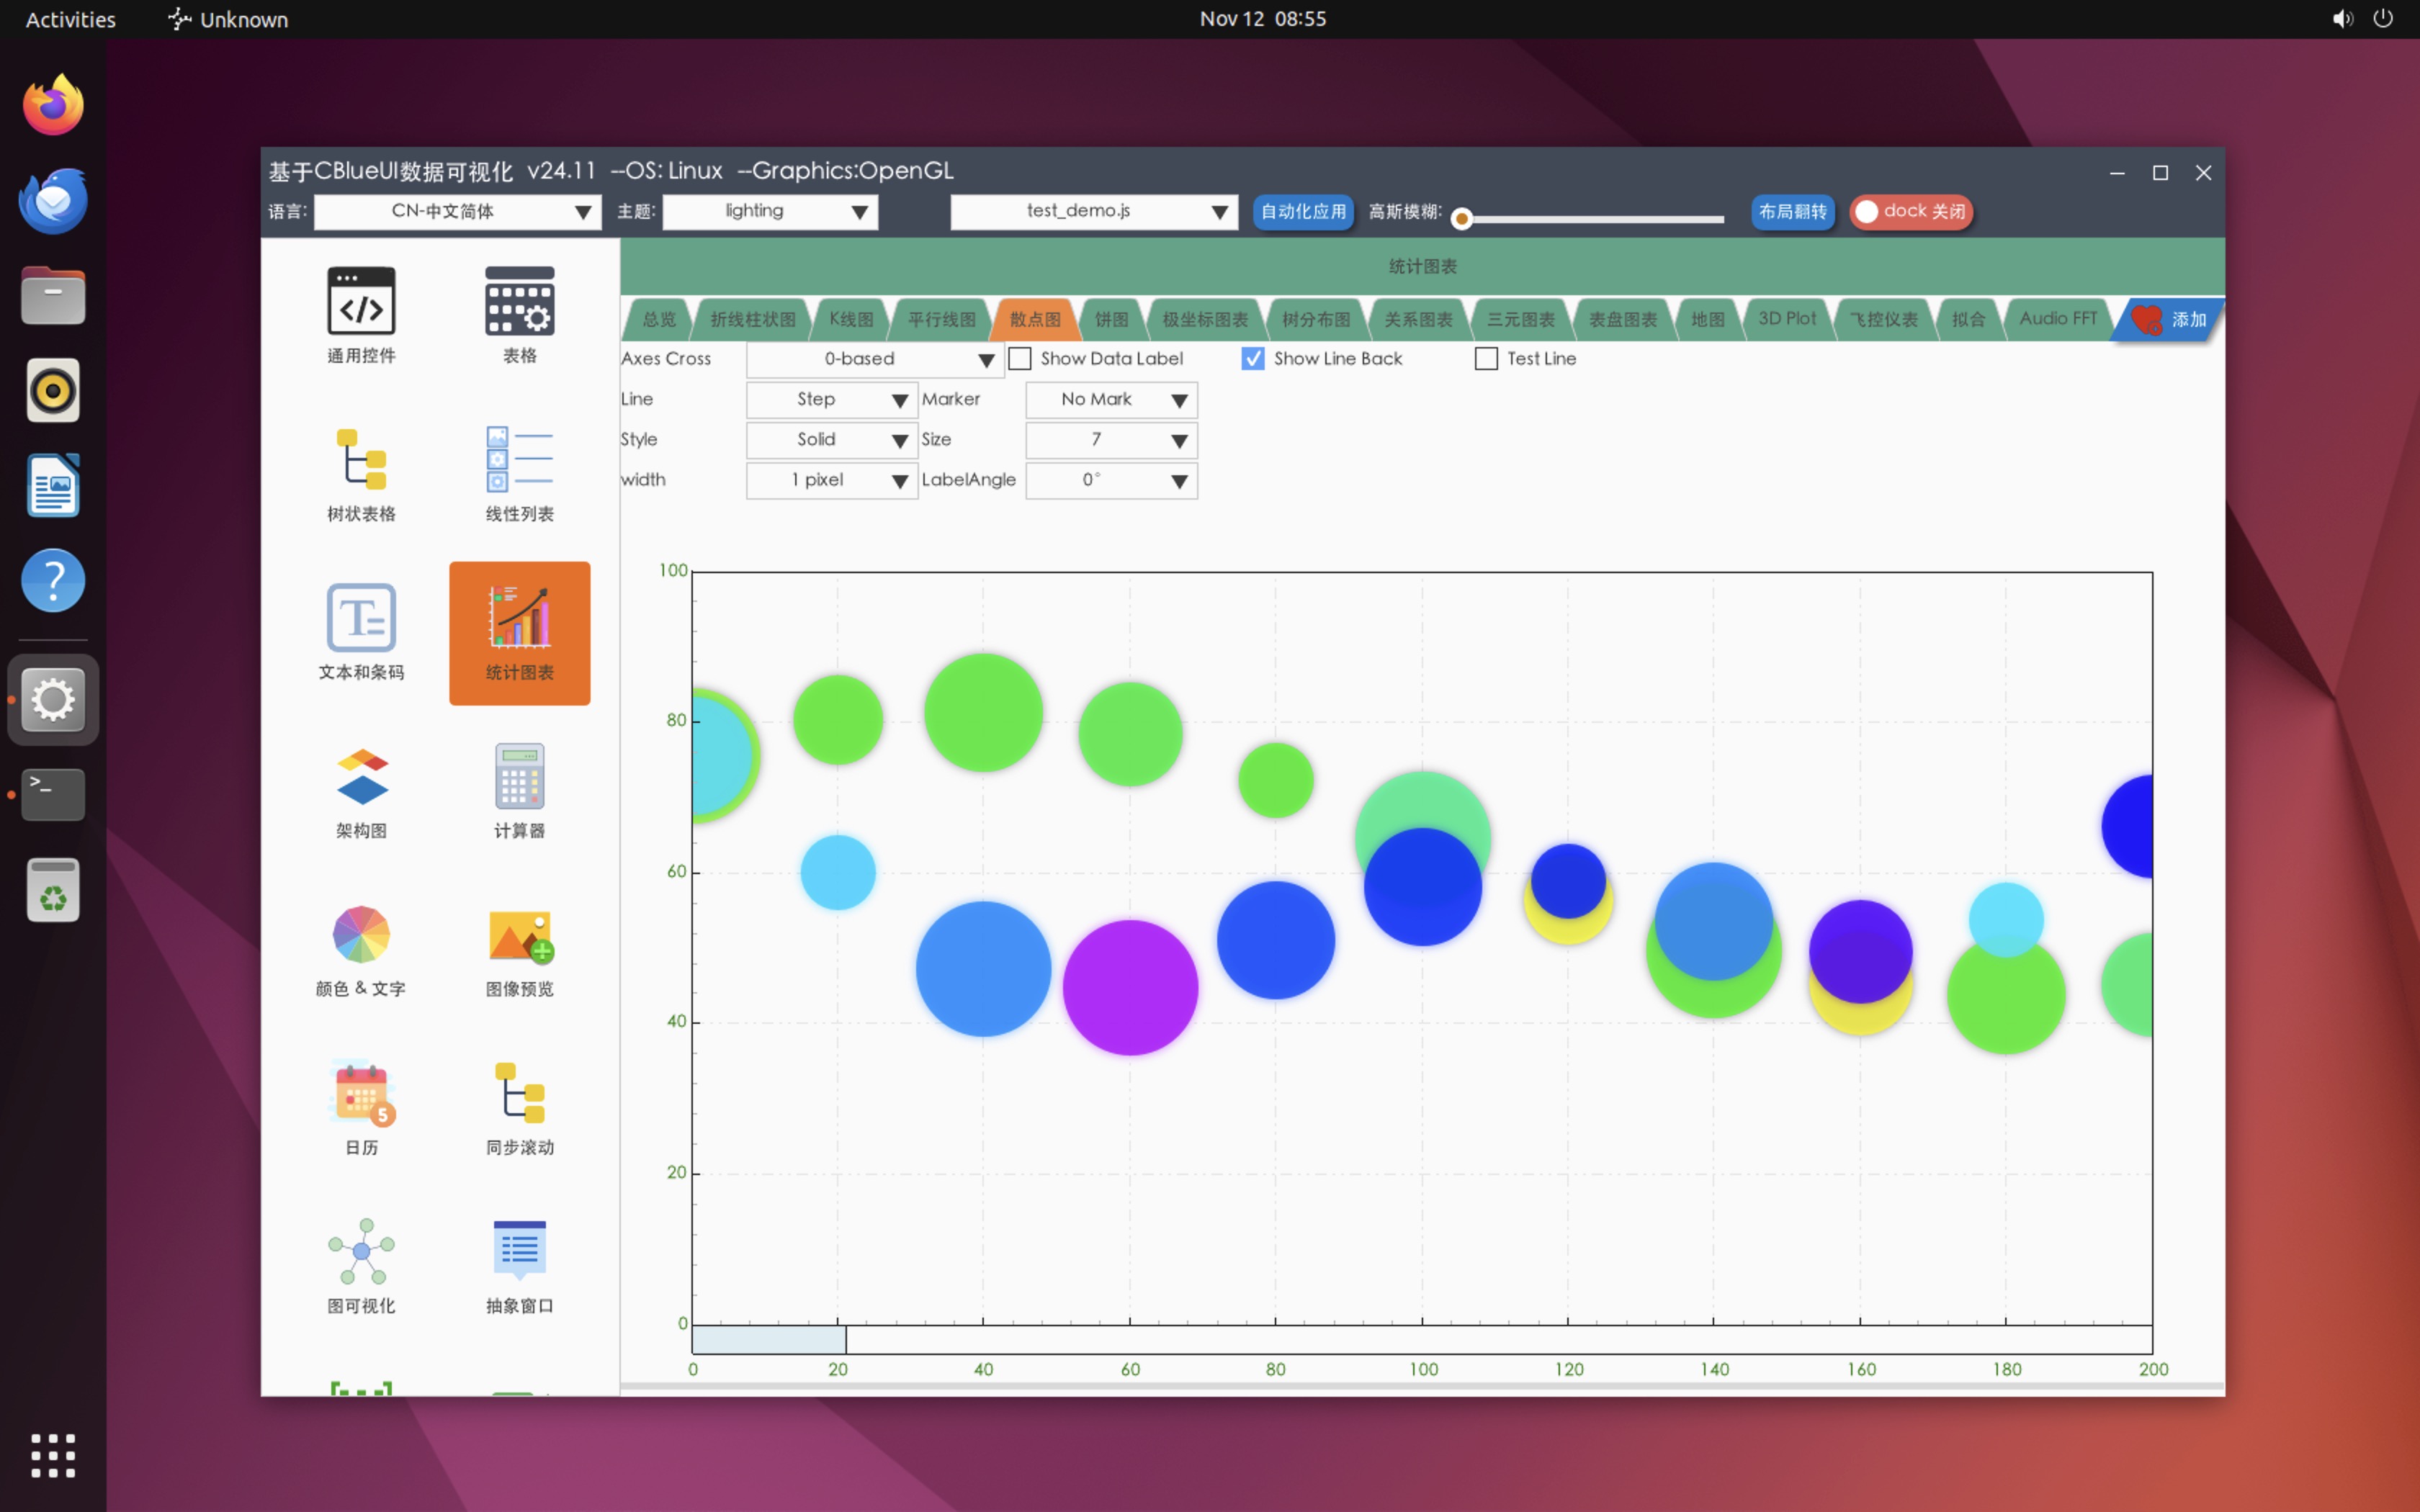Open the 颜色 & 文字 color wheel icon
Viewport: 2420px width, 1512px height.
point(361,935)
